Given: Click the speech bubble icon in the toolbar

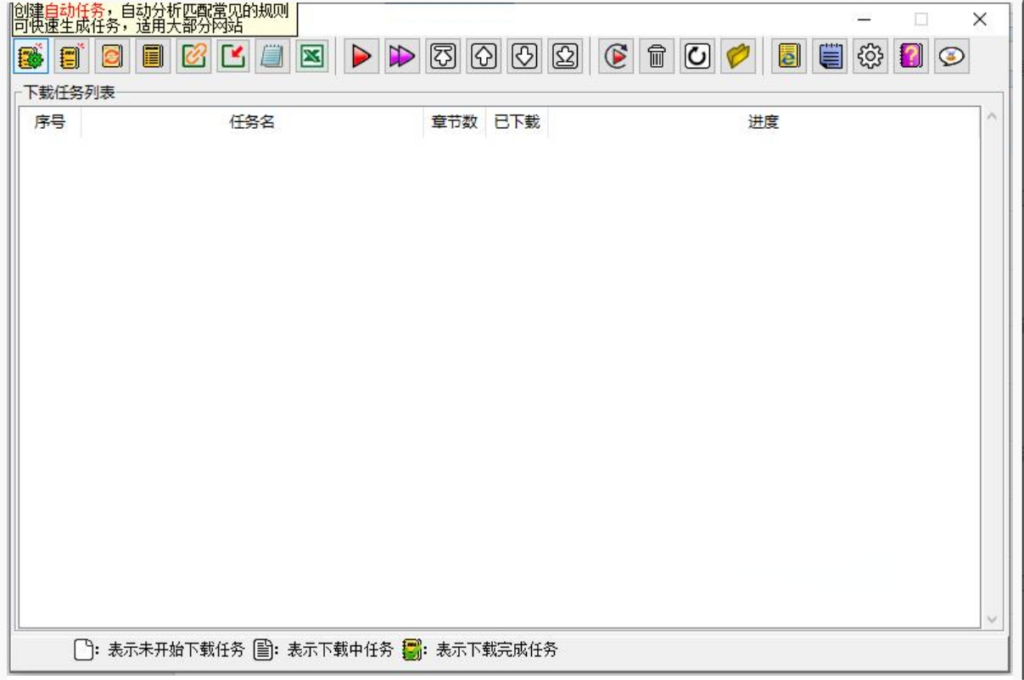Looking at the screenshot, I should click(x=952, y=57).
